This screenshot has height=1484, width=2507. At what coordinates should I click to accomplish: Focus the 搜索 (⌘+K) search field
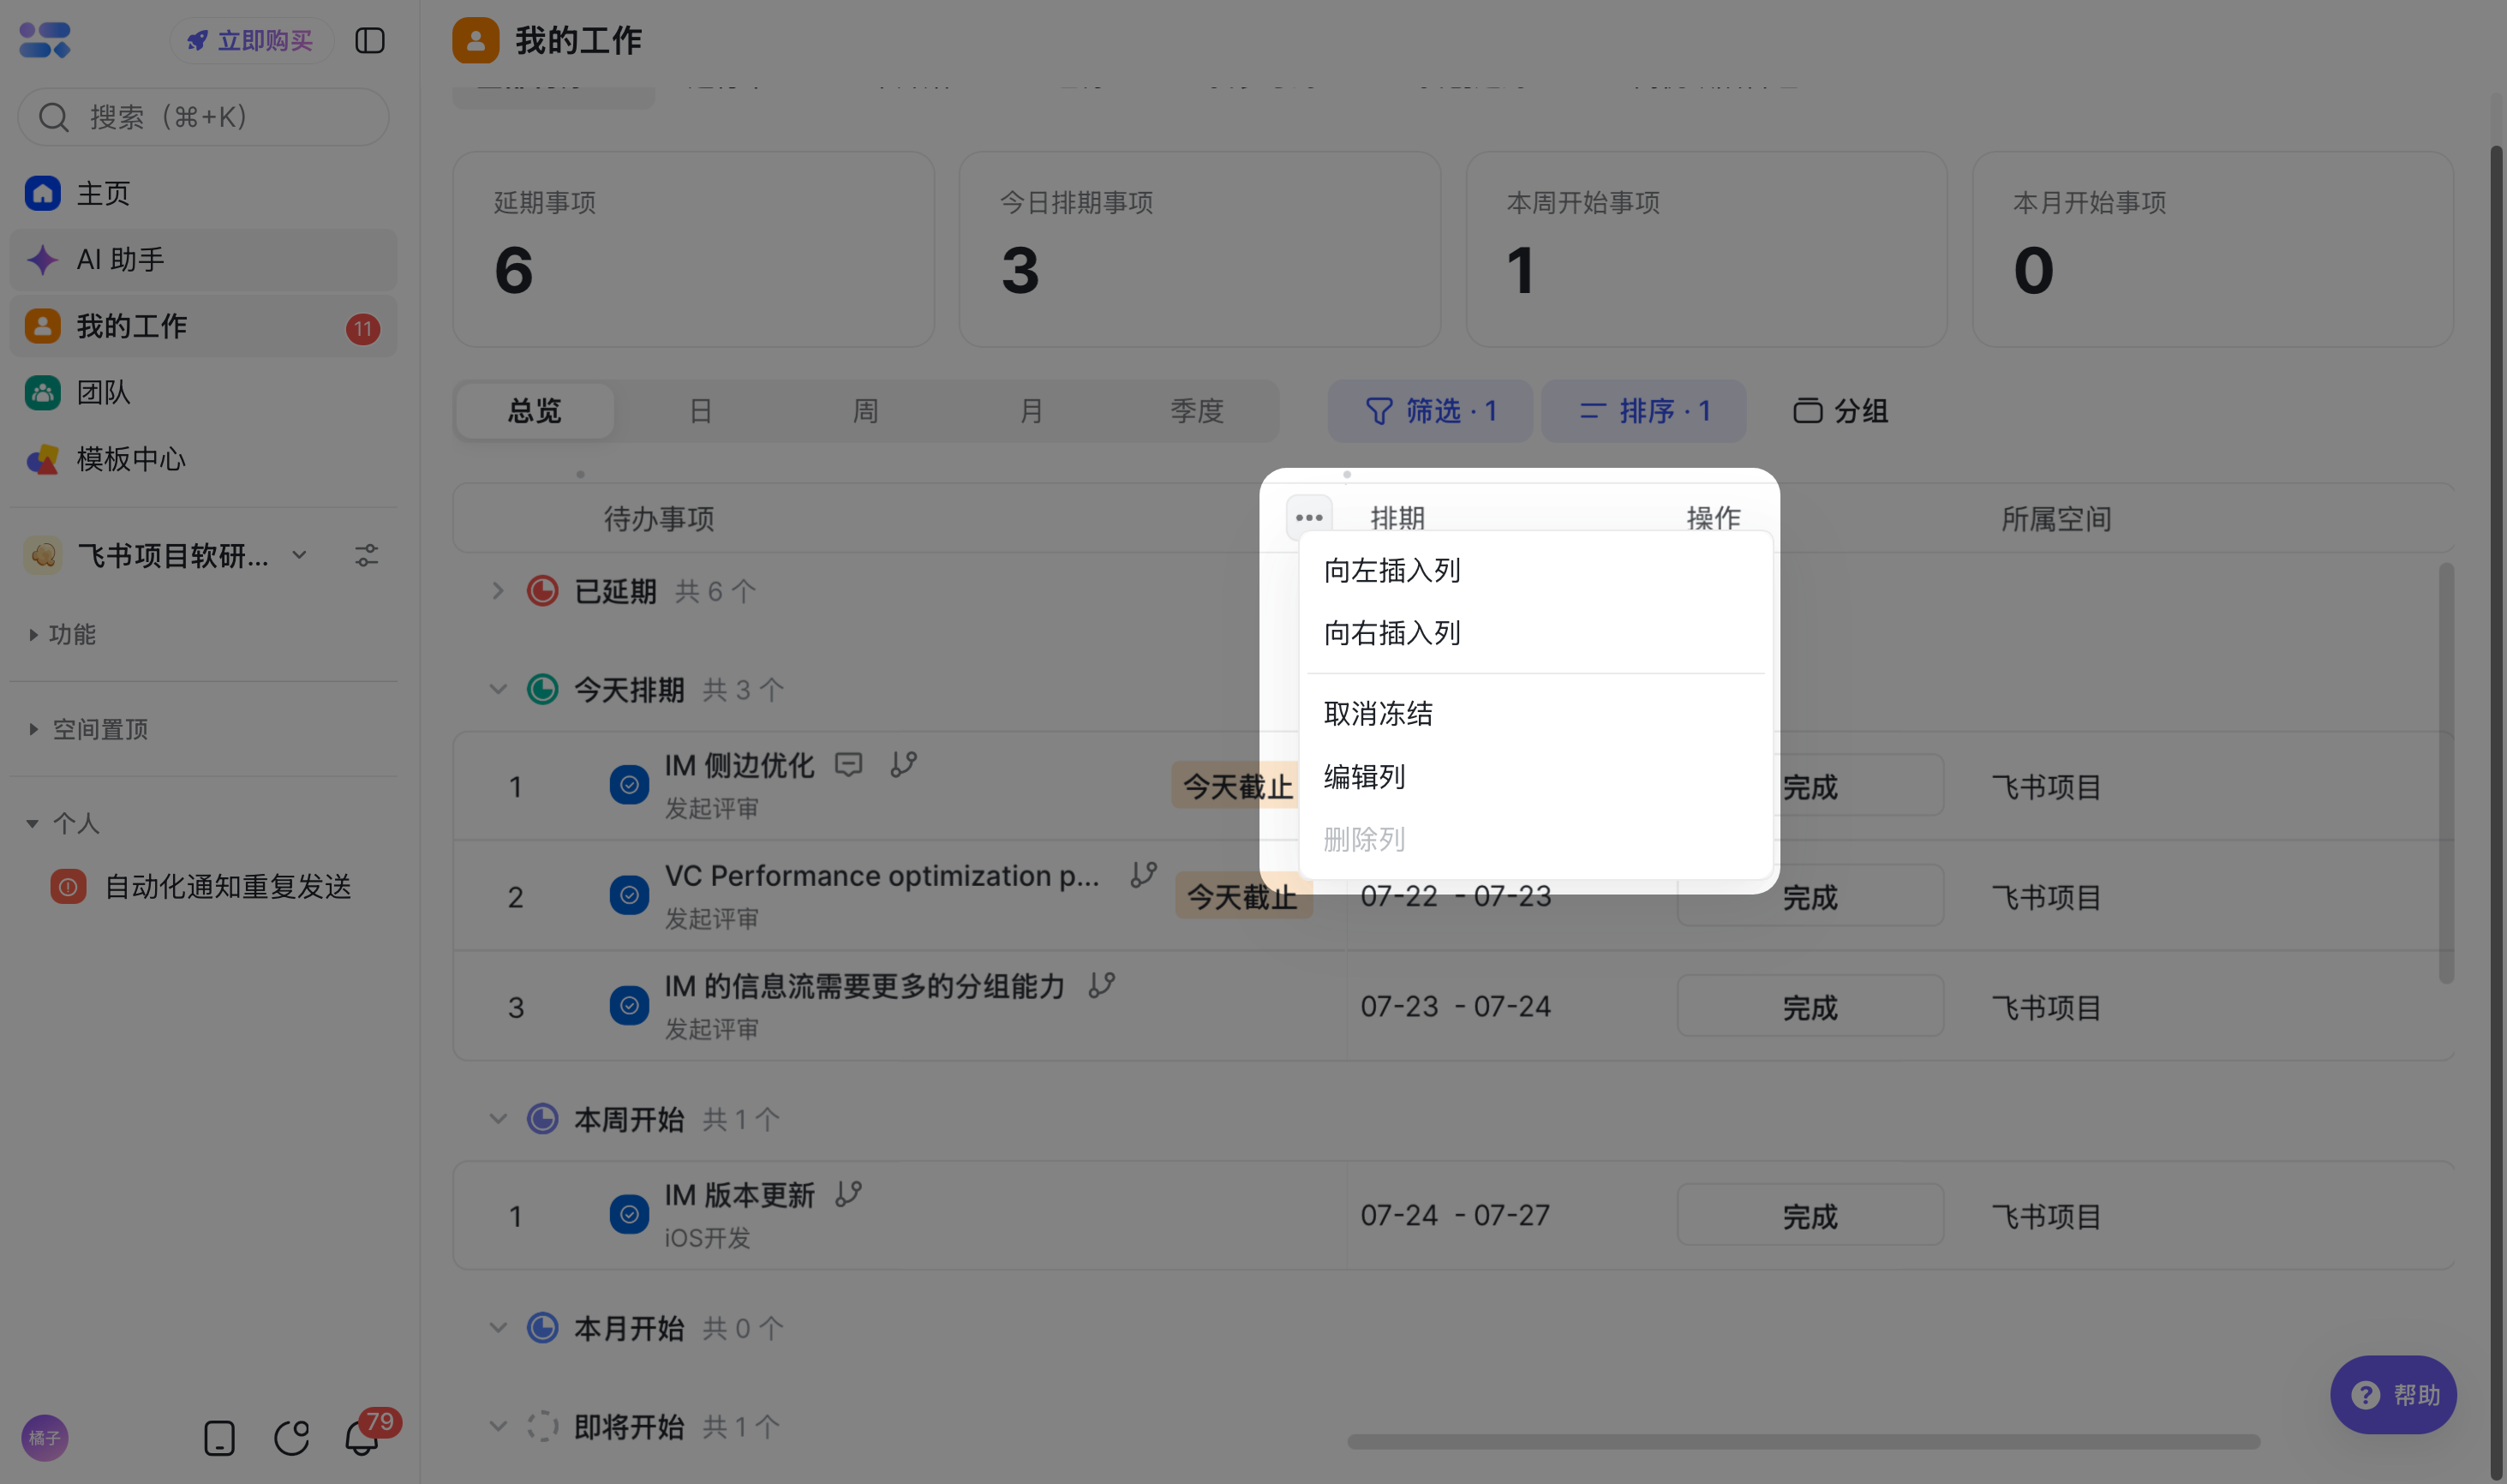[203, 117]
